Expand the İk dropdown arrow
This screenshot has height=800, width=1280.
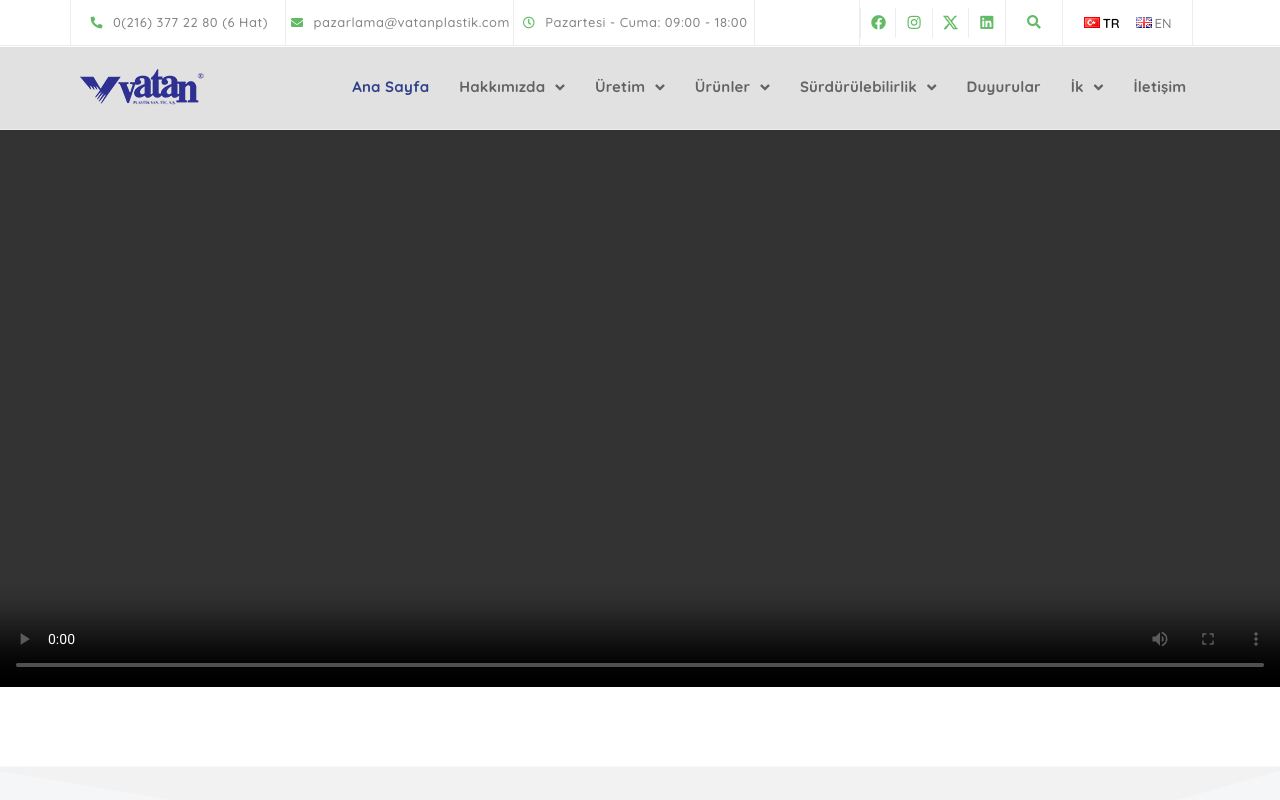[1098, 87]
